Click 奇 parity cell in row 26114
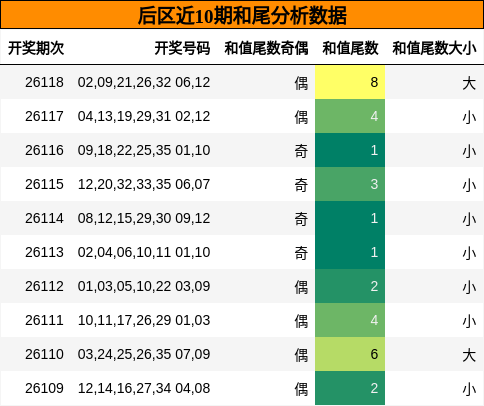Image resolution: width=484 pixels, height=406 pixels. pos(301,219)
